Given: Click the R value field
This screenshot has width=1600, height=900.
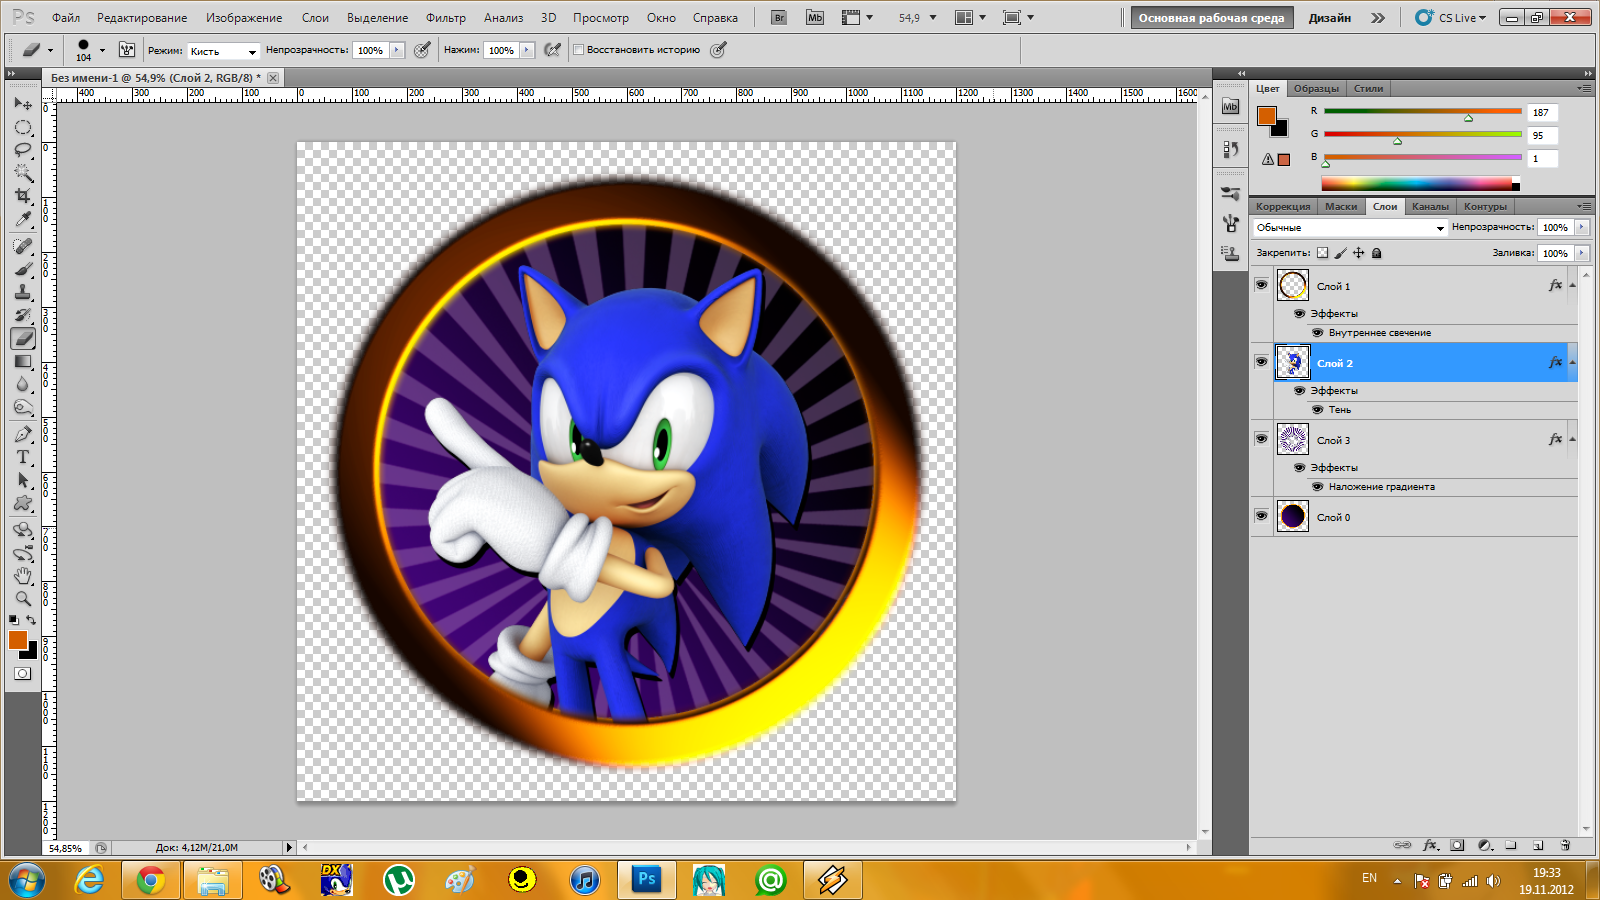Looking at the screenshot, I should click(1542, 112).
